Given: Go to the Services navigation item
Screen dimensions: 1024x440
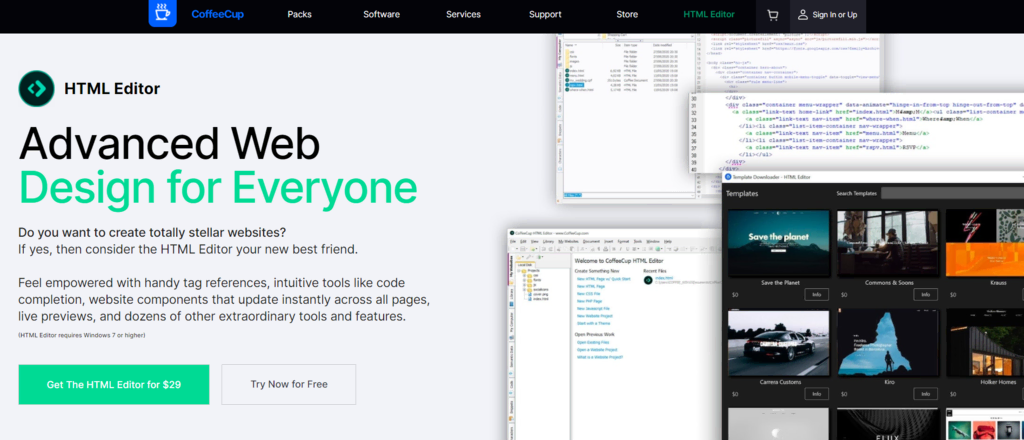Looking at the screenshot, I should (463, 15).
